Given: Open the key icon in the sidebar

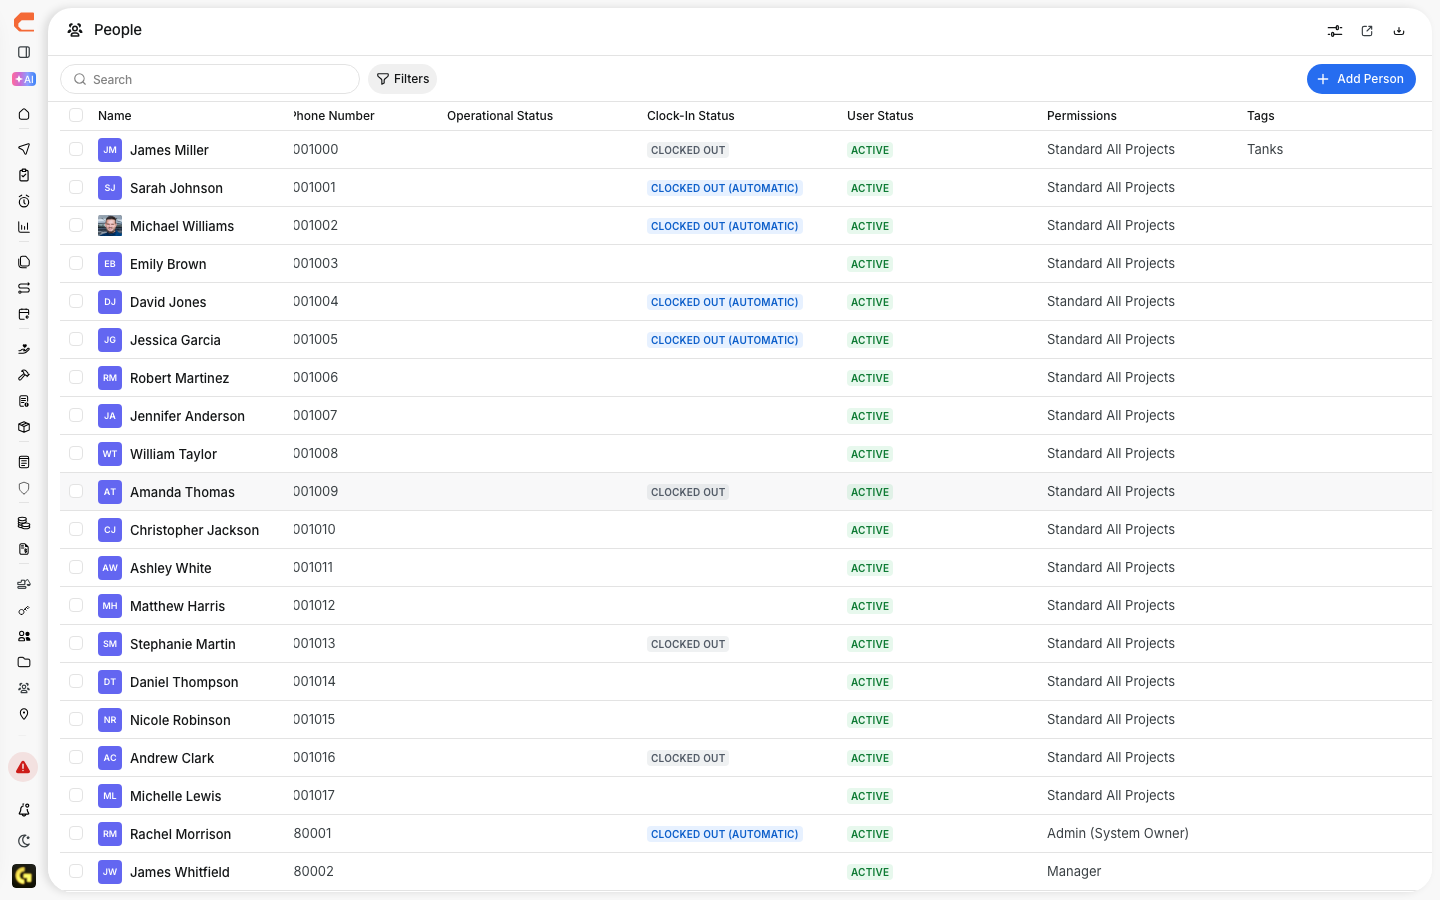Looking at the screenshot, I should click(24, 610).
